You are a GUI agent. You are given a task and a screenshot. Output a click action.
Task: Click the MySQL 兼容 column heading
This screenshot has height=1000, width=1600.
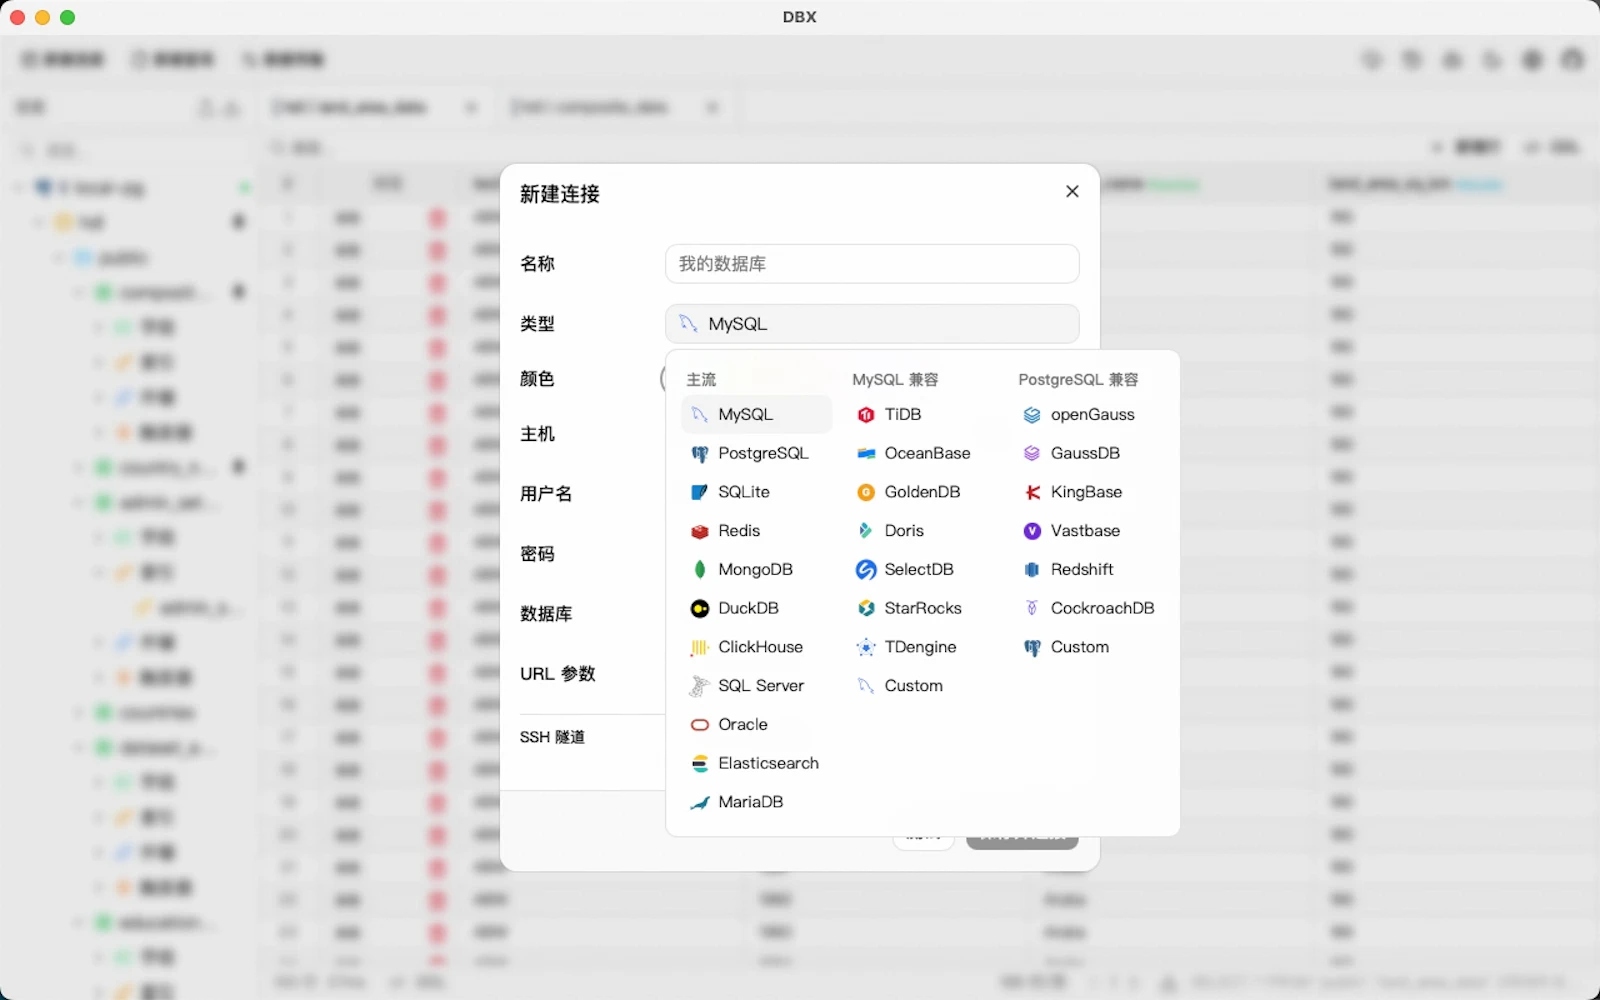click(895, 380)
